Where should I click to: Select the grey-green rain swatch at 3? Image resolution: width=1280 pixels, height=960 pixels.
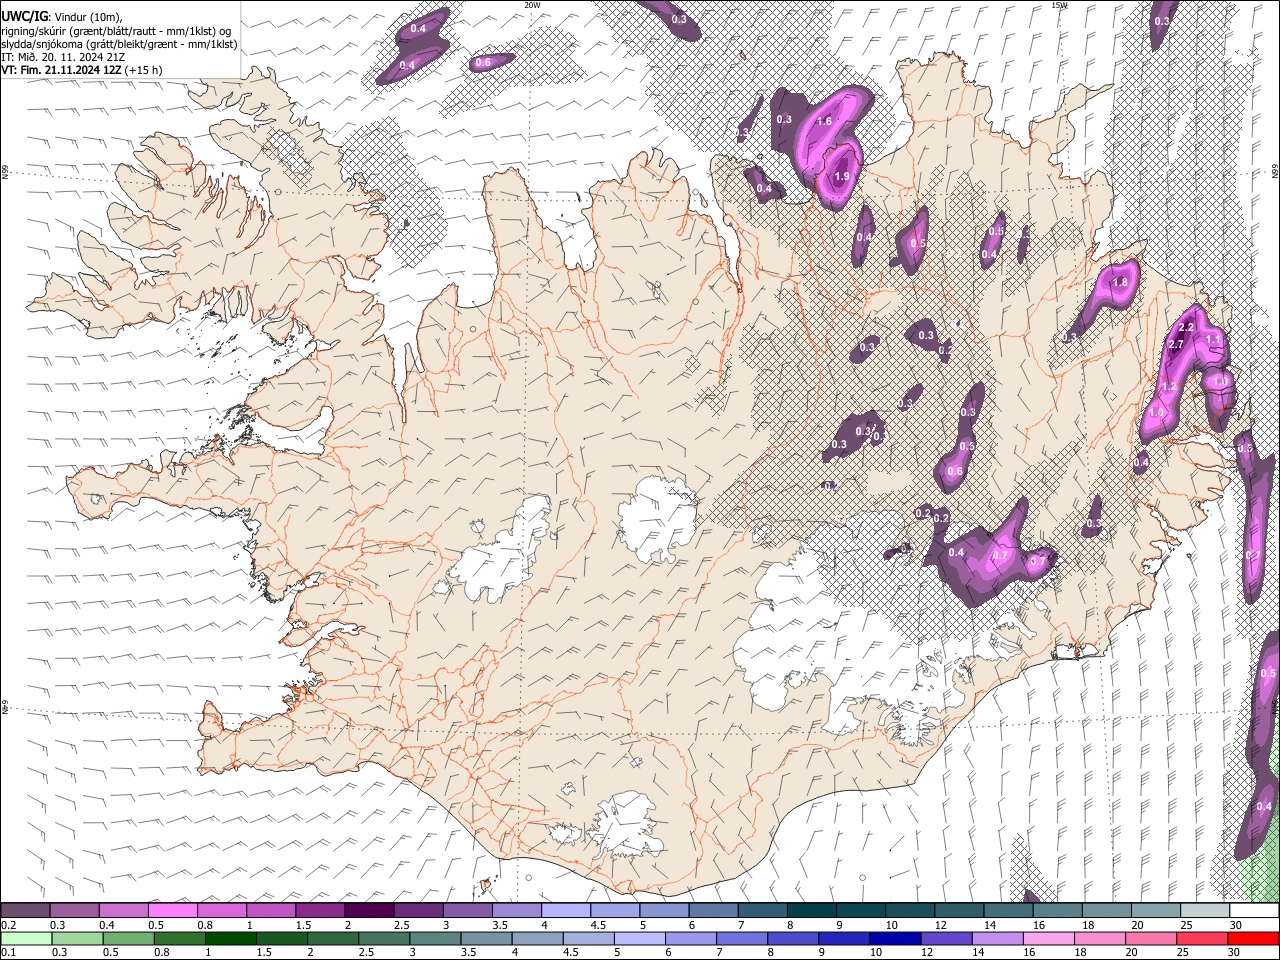(435, 938)
